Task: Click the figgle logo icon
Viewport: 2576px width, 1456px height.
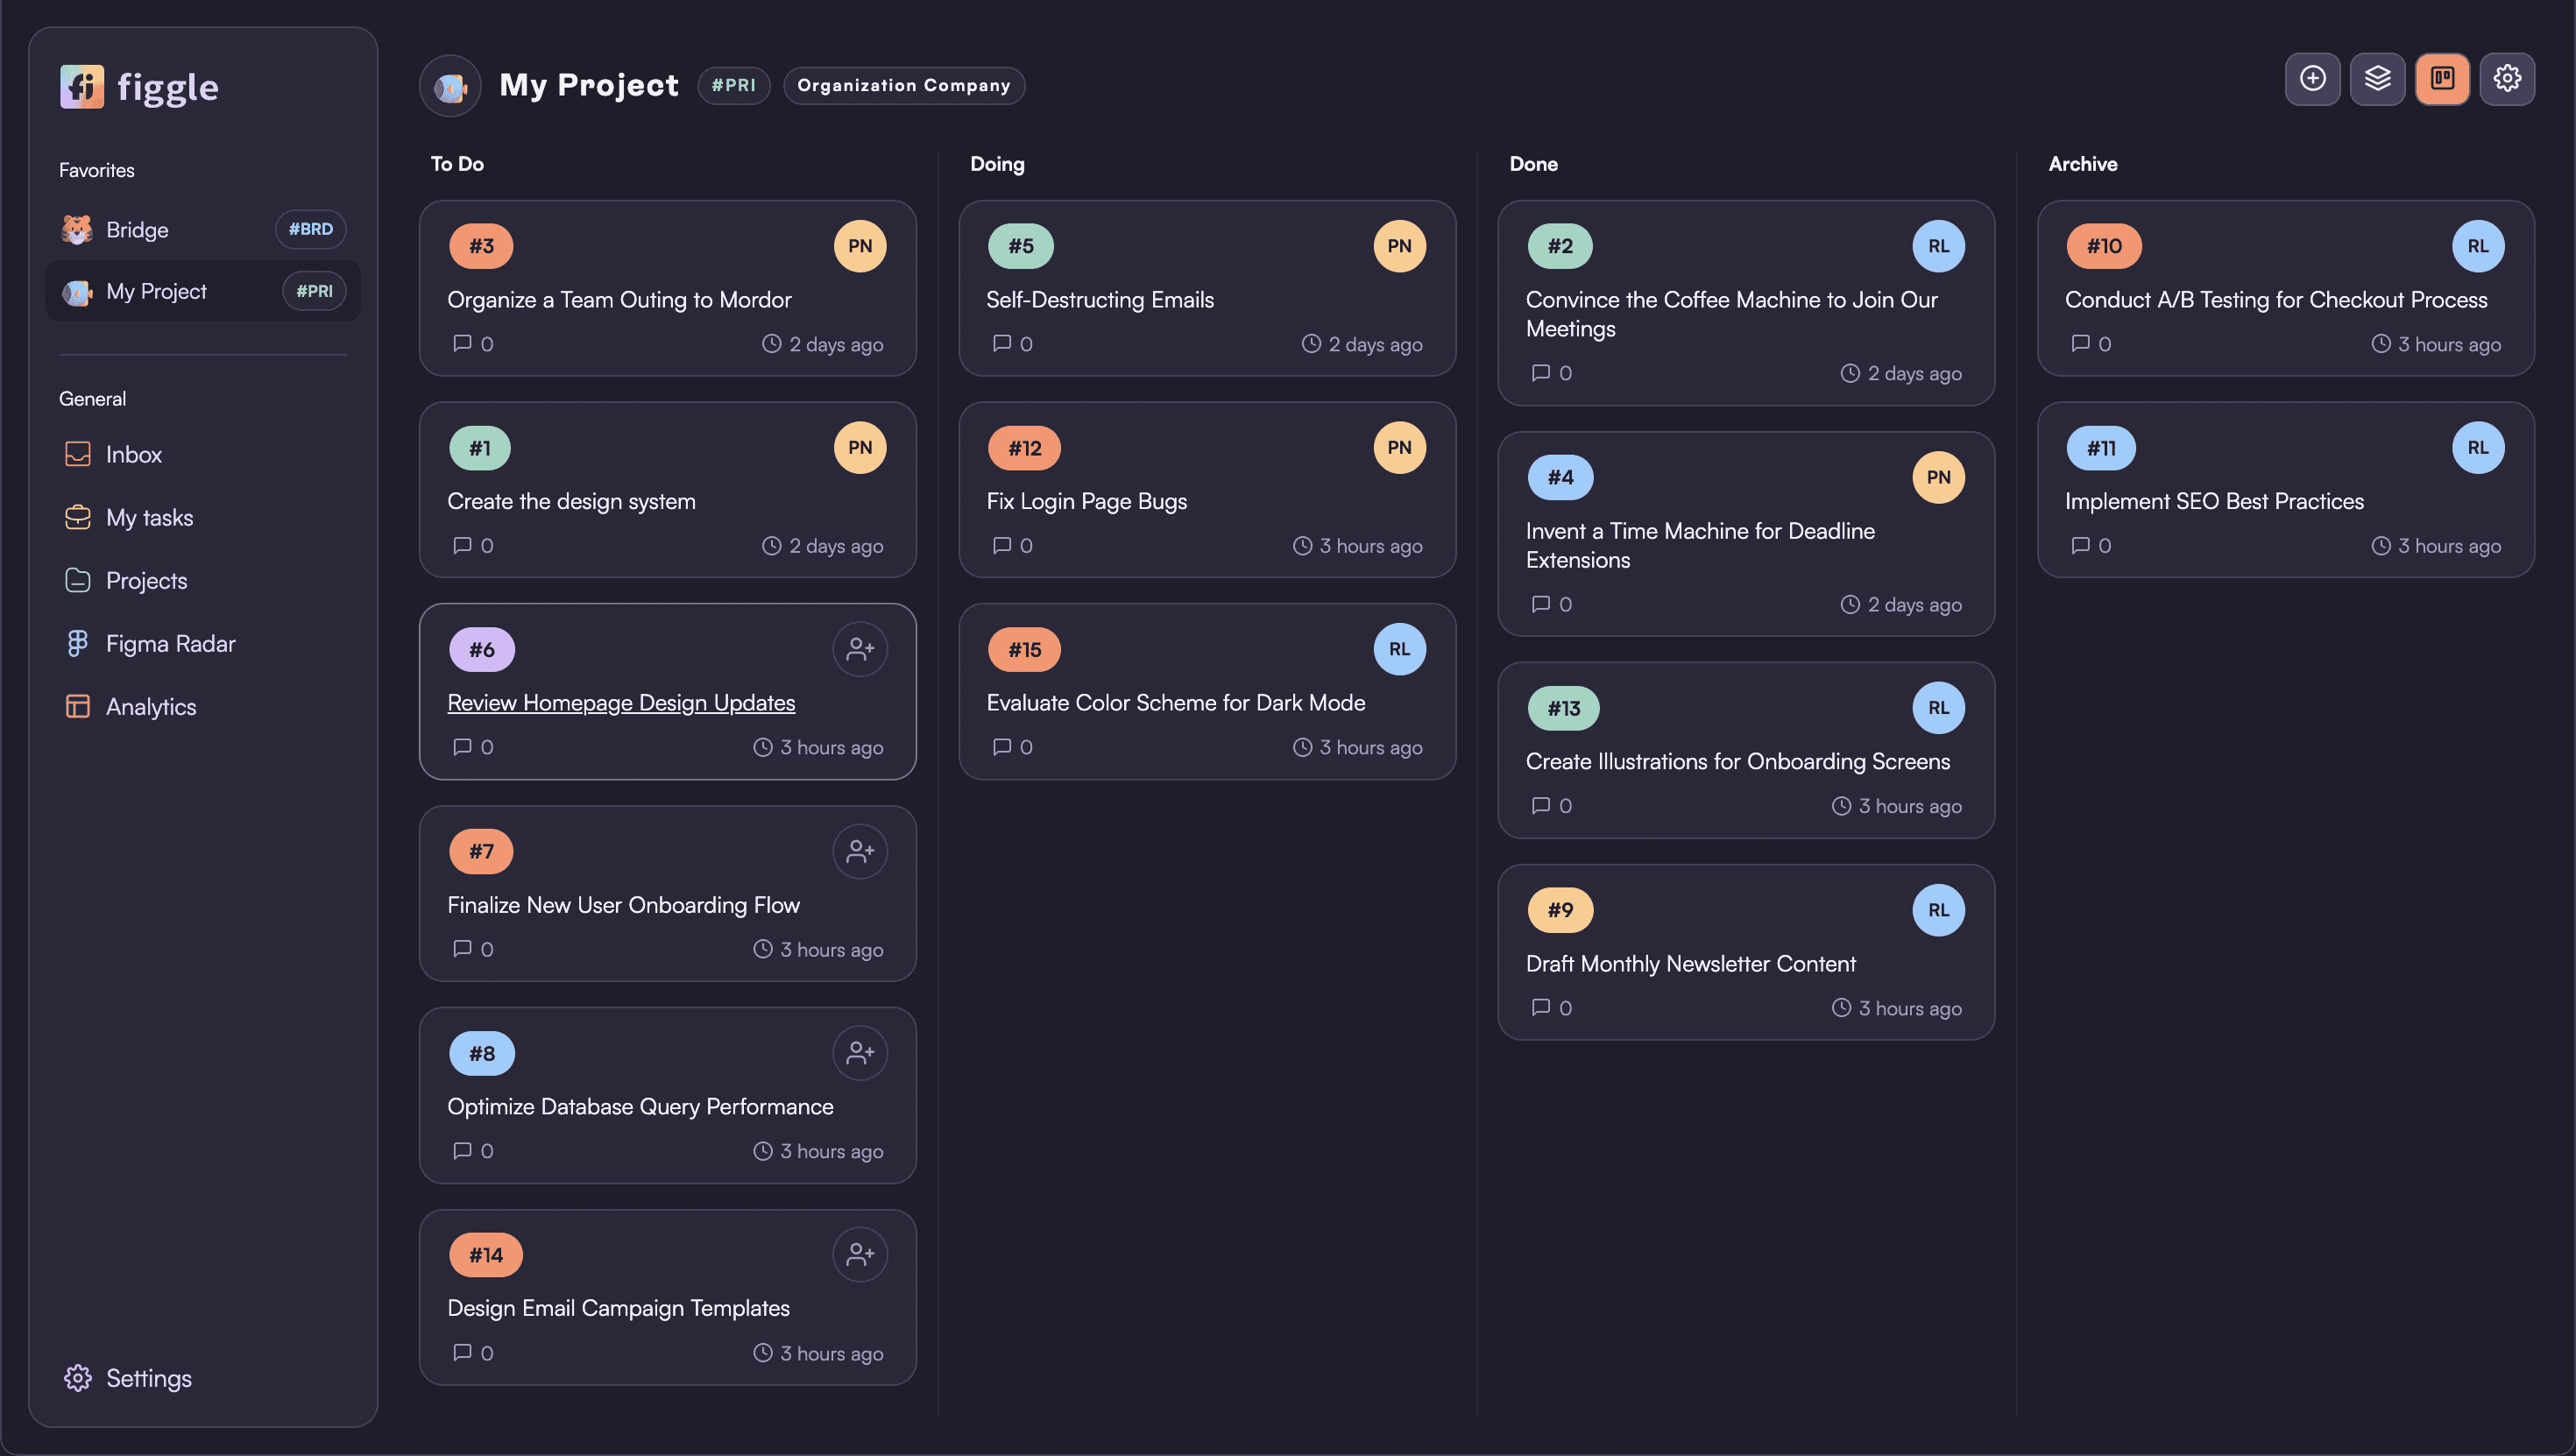Action: 82,87
